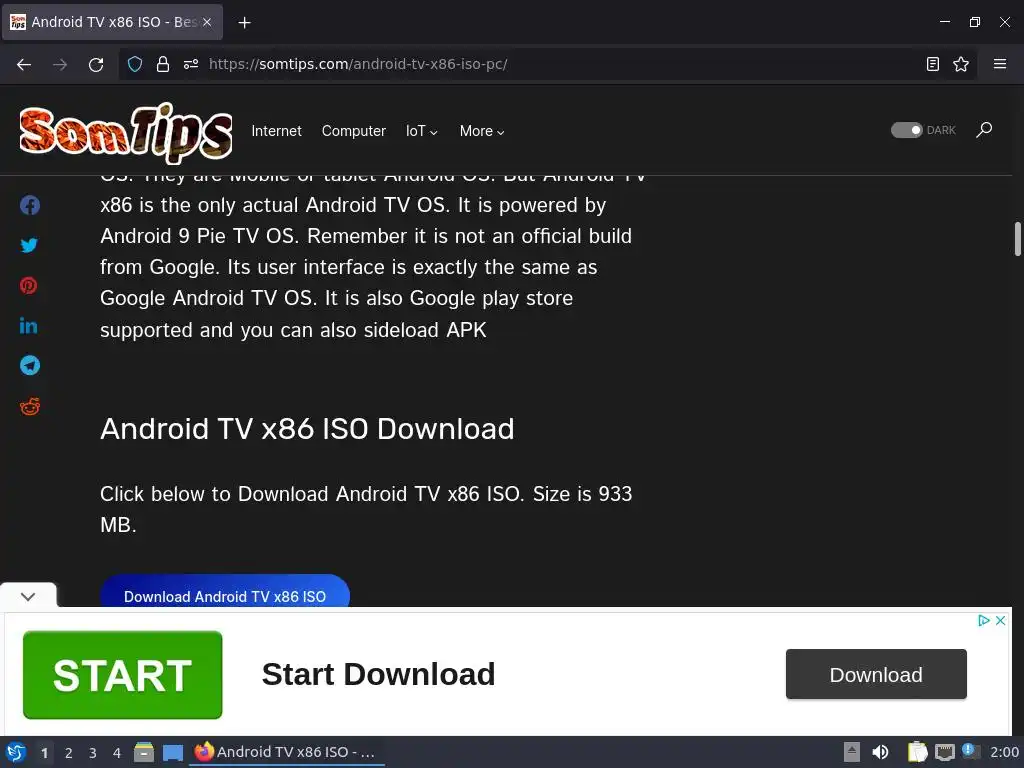Go back to the previous page
Viewport: 1024px width, 768px height.
pos(24,64)
